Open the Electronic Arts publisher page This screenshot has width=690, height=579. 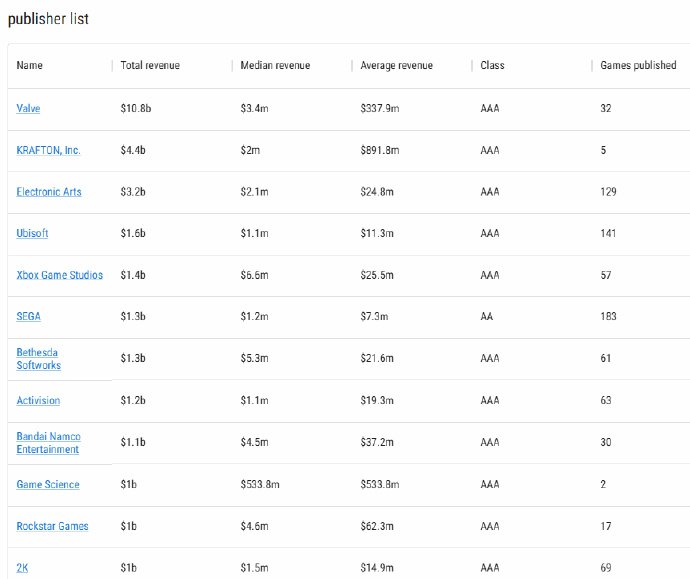(49, 191)
